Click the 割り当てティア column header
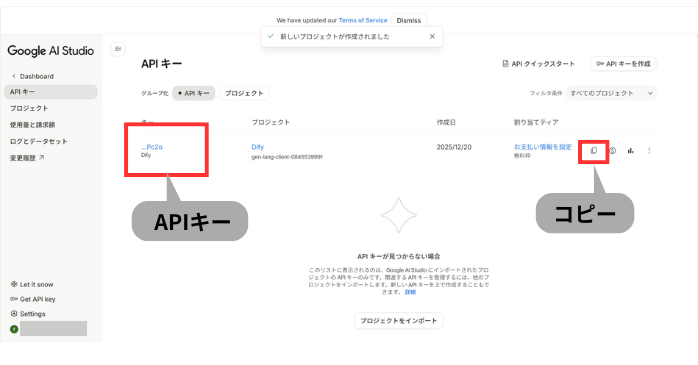 tap(536, 122)
